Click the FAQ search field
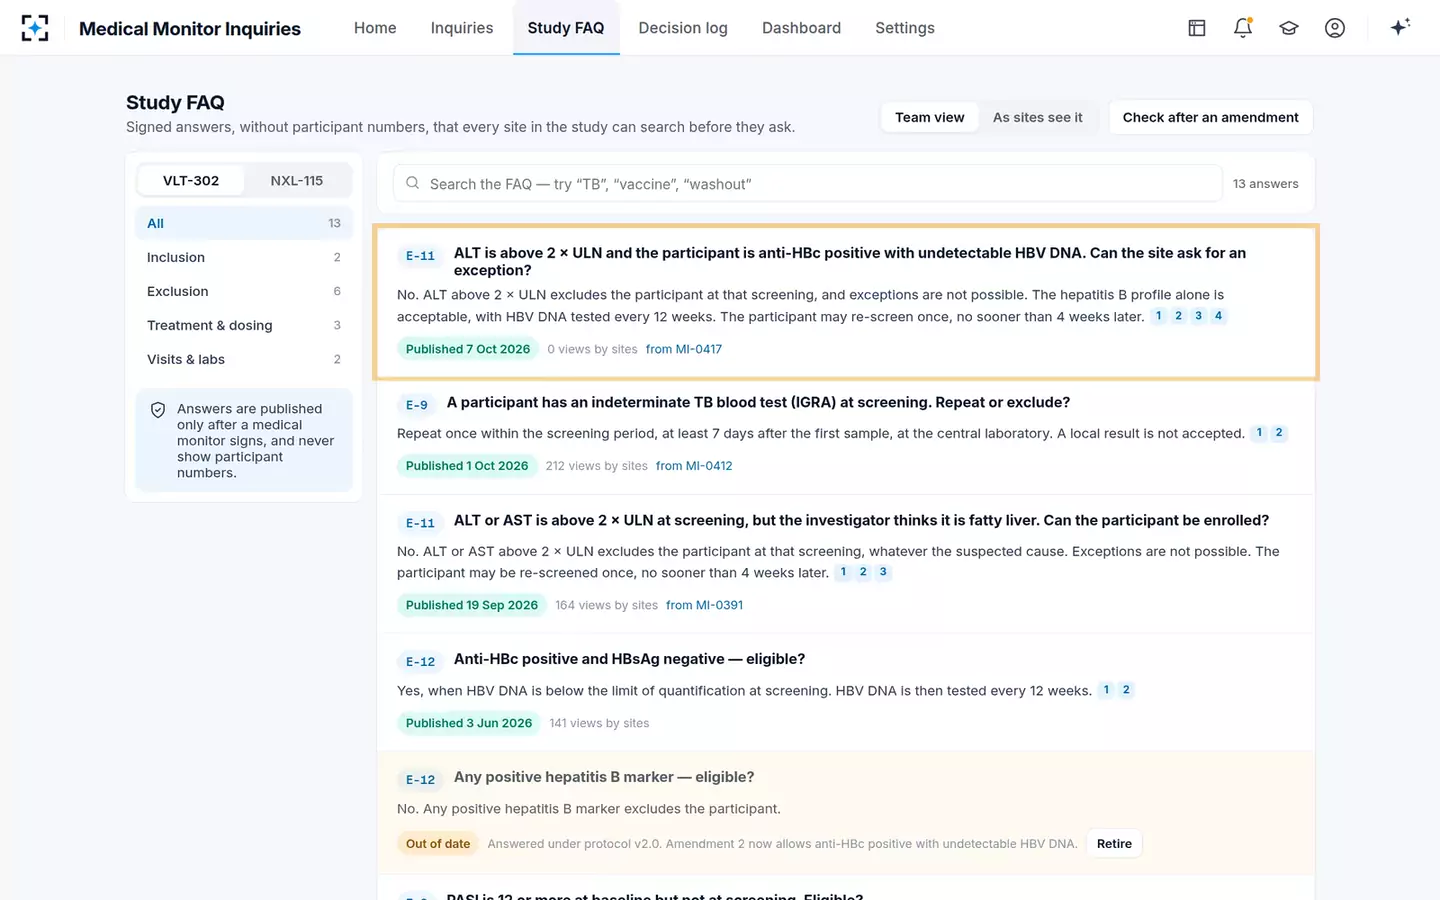The image size is (1440, 900). coord(808,184)
